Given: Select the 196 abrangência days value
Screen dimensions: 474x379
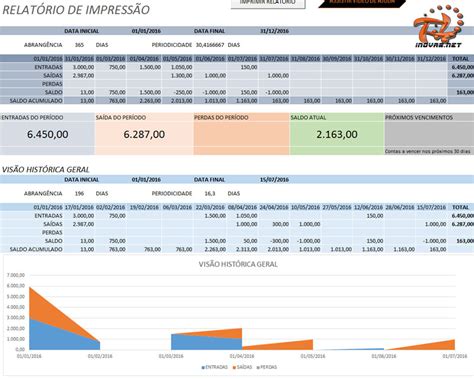Looking at the screenshot, I should pyautogui.click(x=79, y=194).
